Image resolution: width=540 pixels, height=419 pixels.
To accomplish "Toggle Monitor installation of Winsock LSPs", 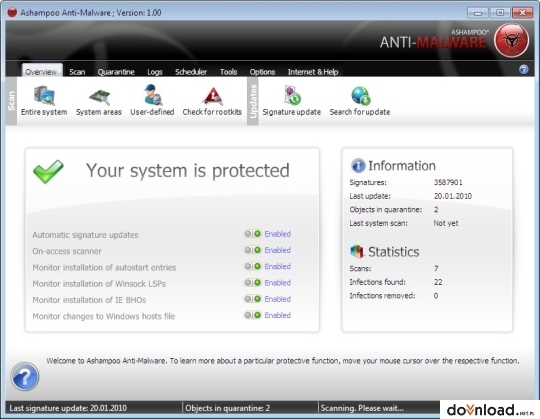I will point(252,283).
